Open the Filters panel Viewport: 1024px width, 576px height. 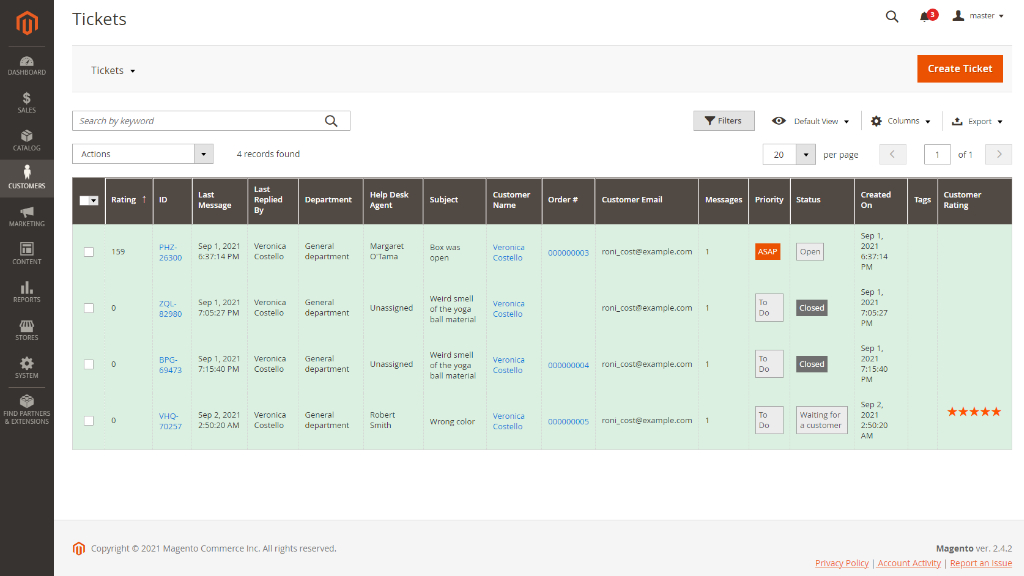pos(724,121)
